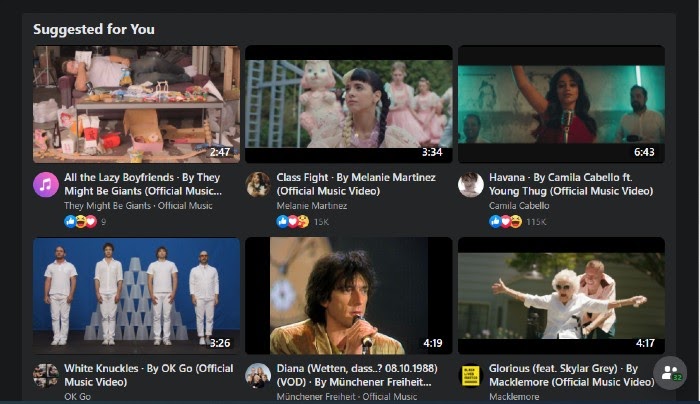
Task: Click the 15K reaction count
Action: (x=321, y=222)
